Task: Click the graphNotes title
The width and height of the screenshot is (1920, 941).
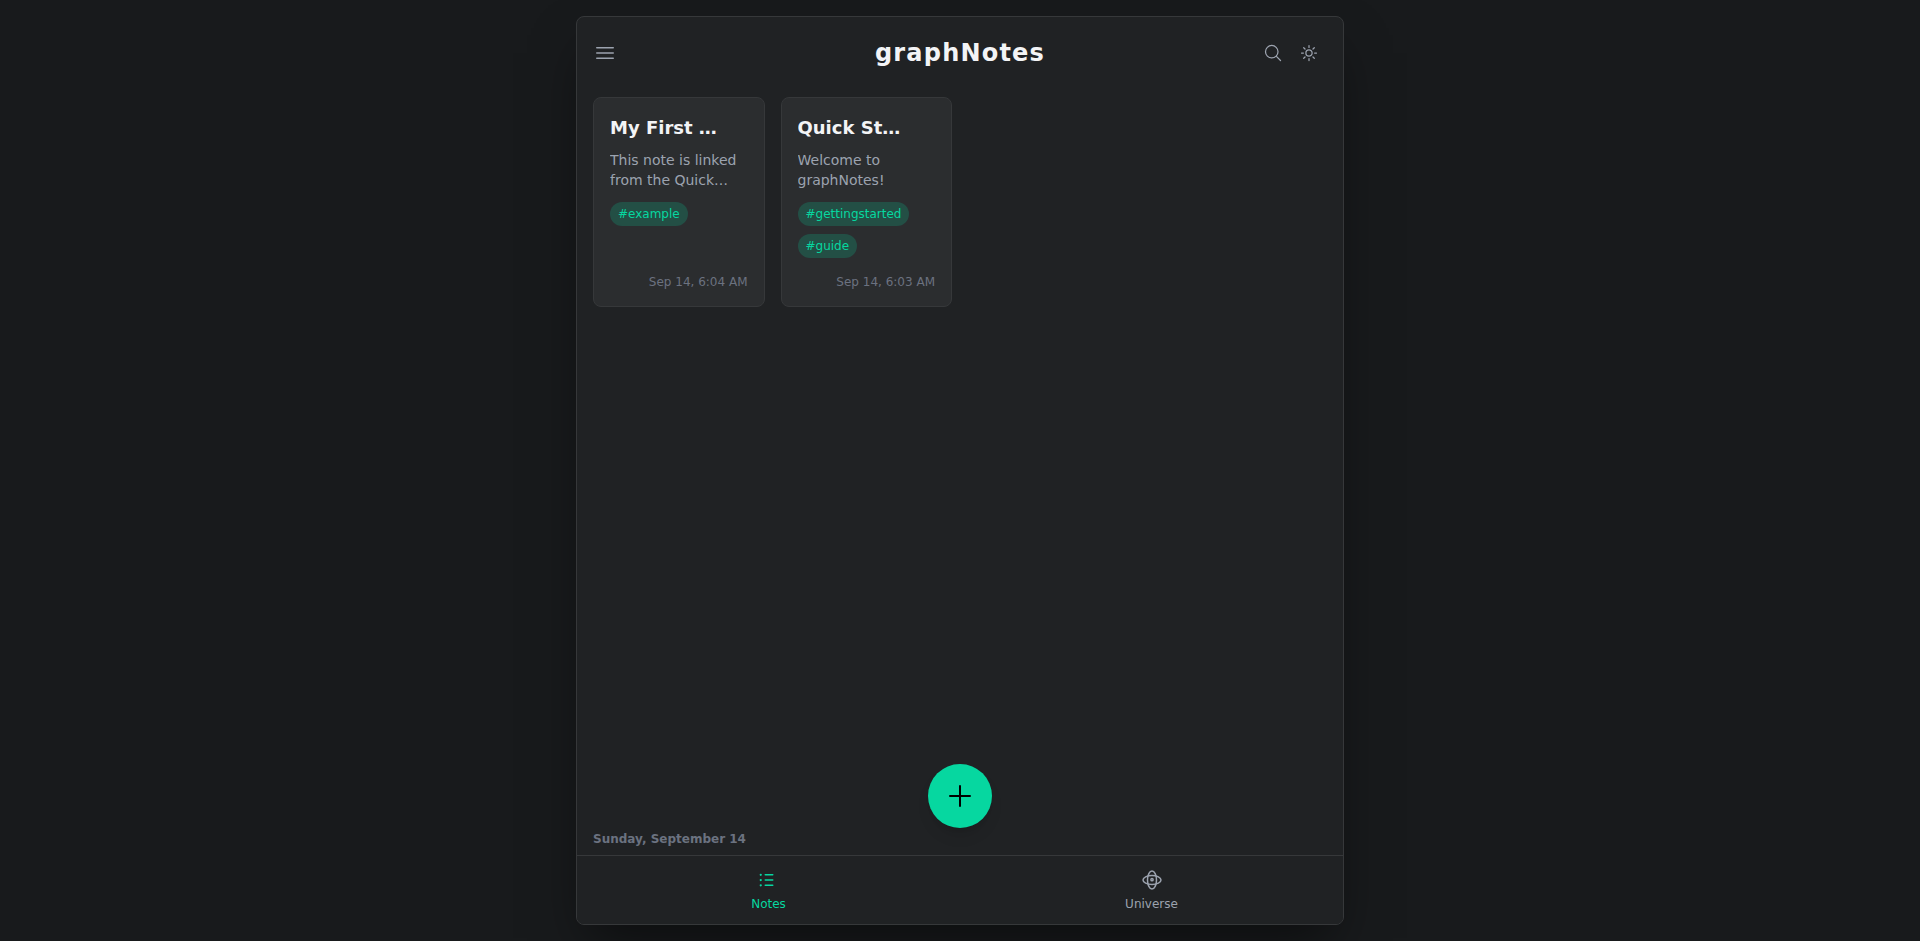Action: pyautogui.click(x=959, y=53)
